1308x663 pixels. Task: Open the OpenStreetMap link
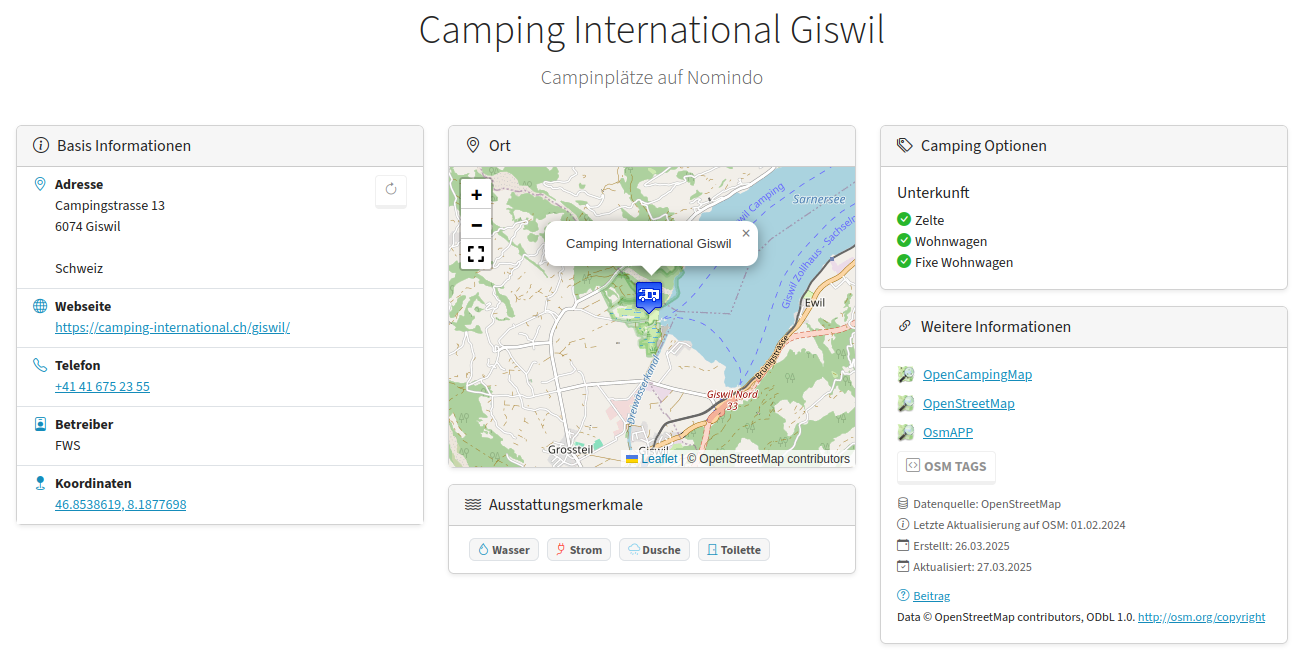coord(968,403)
